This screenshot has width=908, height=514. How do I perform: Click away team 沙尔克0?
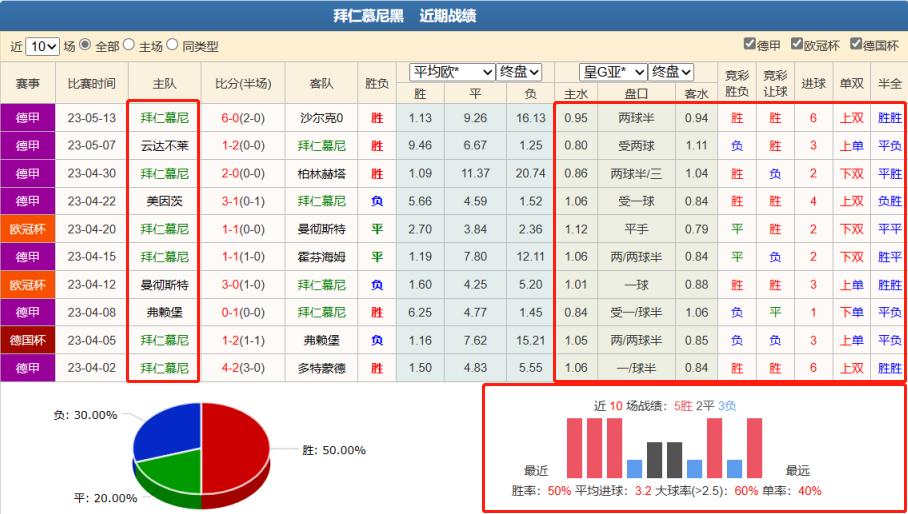click(321, 118)
